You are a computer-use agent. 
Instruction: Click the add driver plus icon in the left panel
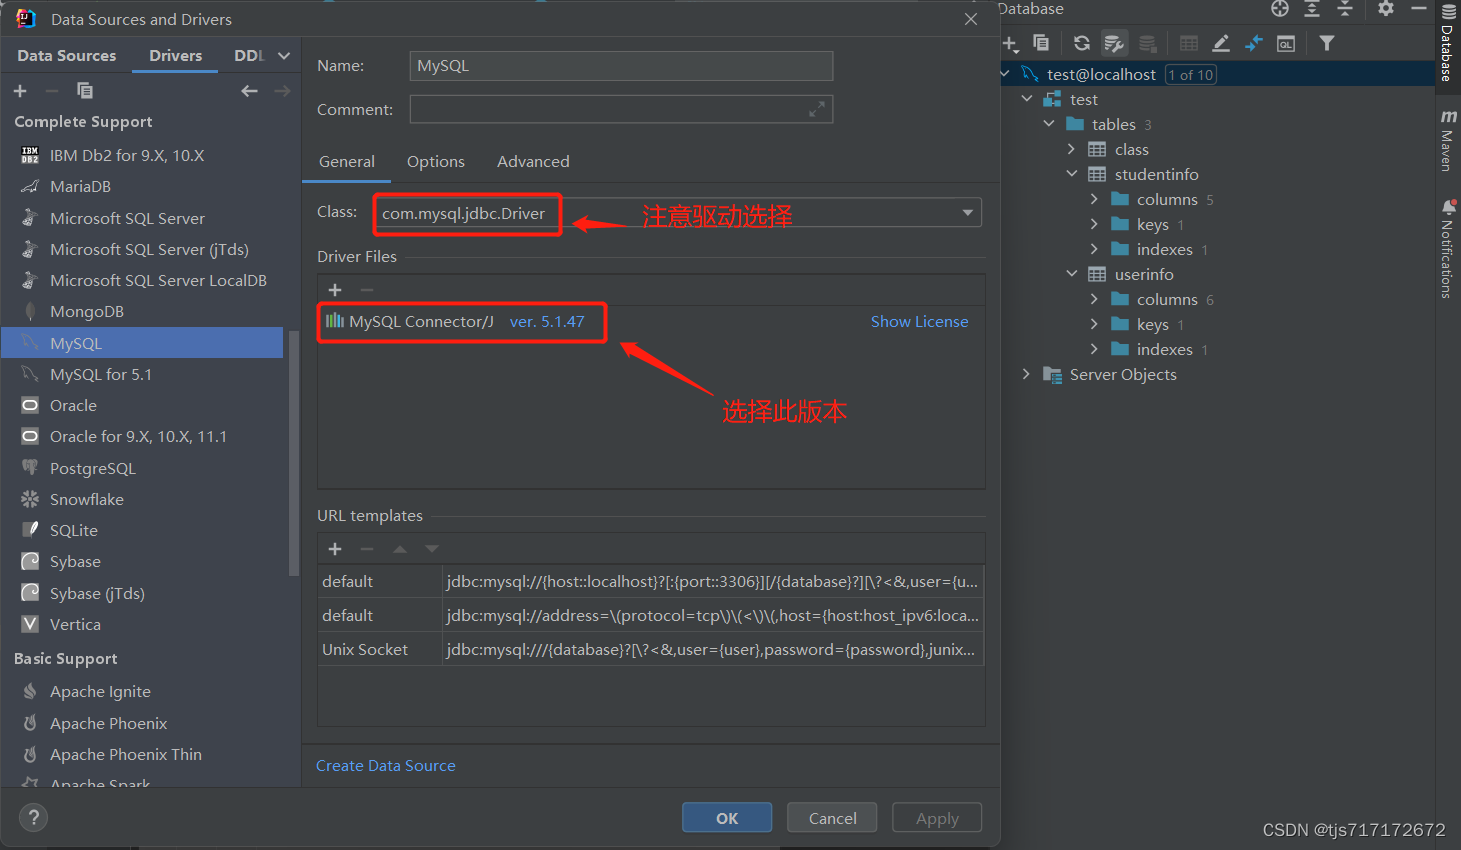20,91
